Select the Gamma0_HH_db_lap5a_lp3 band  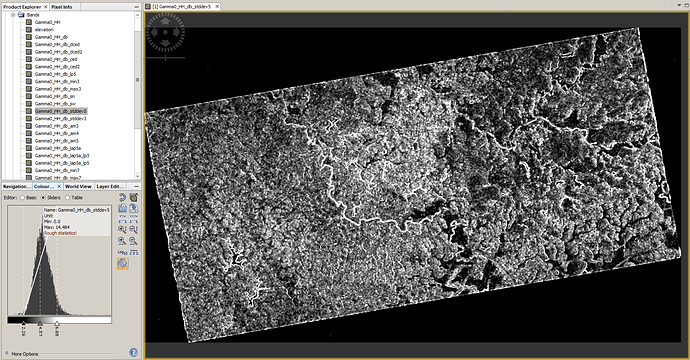pyautogui.click(x=62, y=155)
